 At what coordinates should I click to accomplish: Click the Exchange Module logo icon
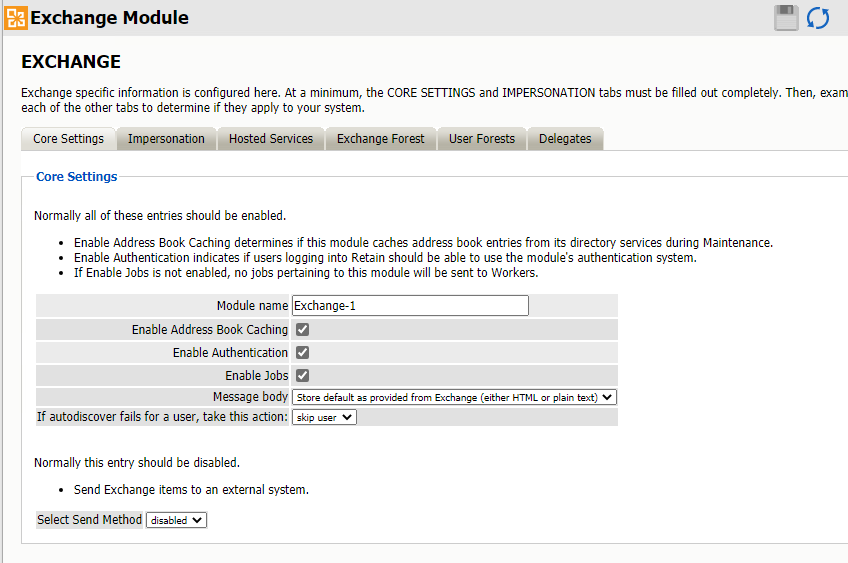point(16,18)
